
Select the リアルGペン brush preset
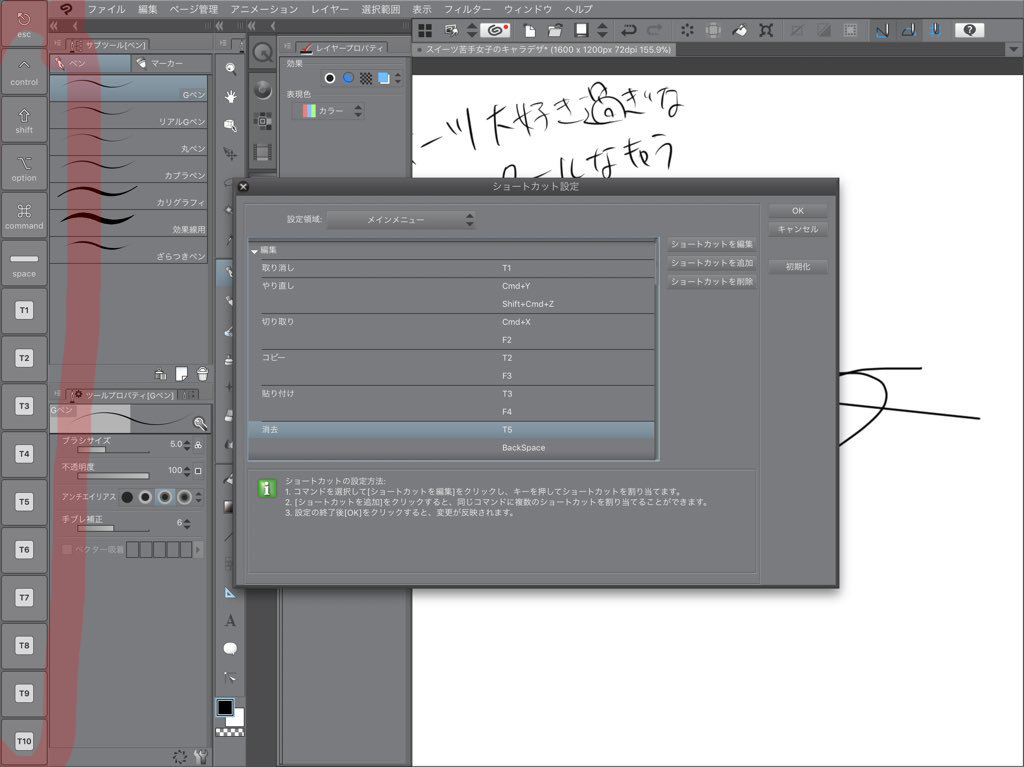[x=129, y=116]
